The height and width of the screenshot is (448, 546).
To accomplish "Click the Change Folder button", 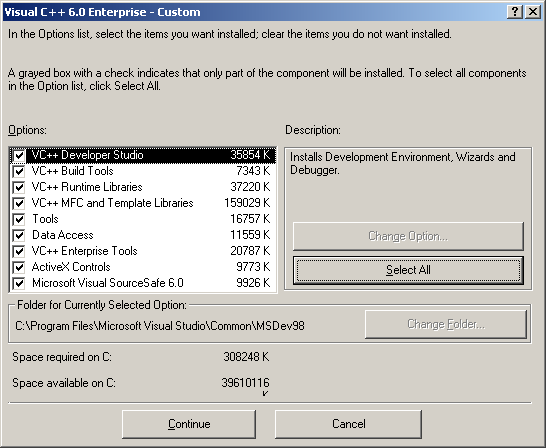I will point(446,324).
